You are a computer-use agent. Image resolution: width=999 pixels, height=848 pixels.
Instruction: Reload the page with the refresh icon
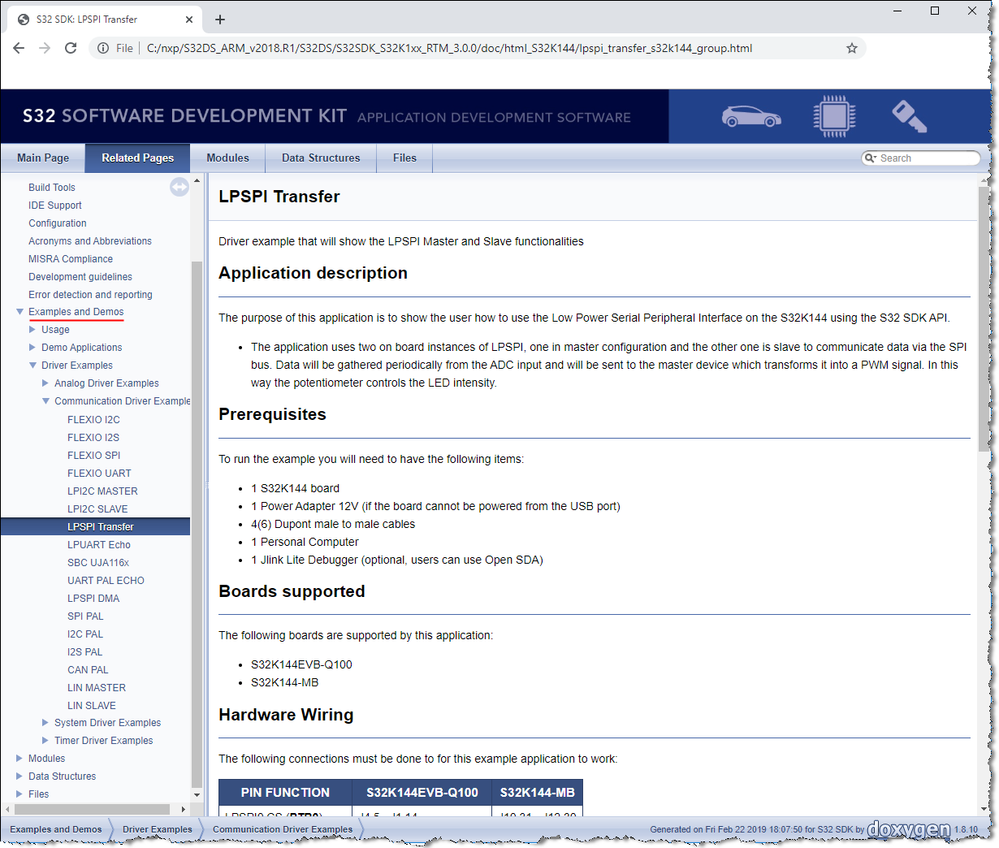click(70, 48)
